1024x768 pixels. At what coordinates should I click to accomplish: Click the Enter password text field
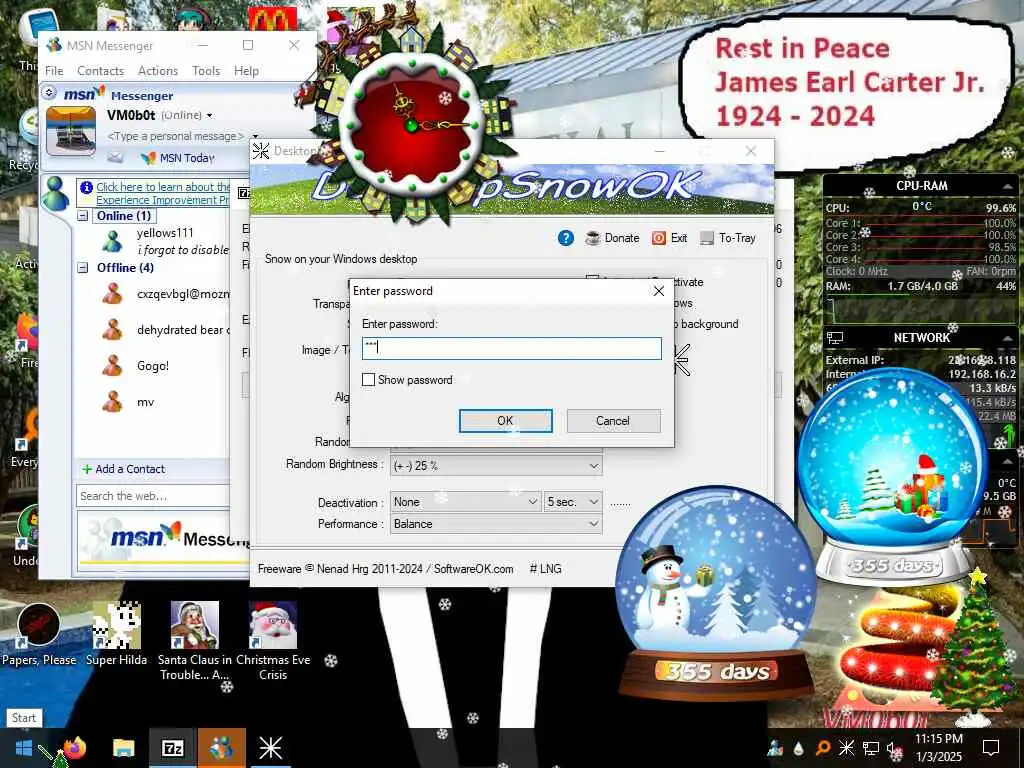pyautogui.click(x=511, y=348)
